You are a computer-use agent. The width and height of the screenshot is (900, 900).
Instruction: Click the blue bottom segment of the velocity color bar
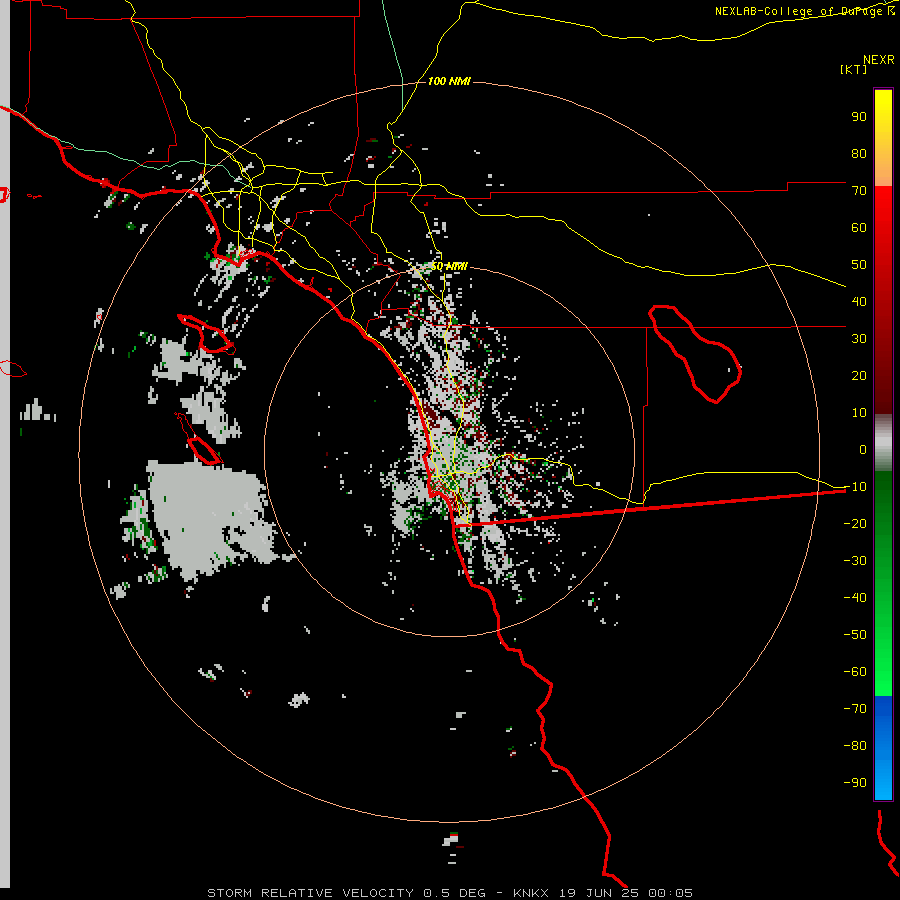point(883,748)
